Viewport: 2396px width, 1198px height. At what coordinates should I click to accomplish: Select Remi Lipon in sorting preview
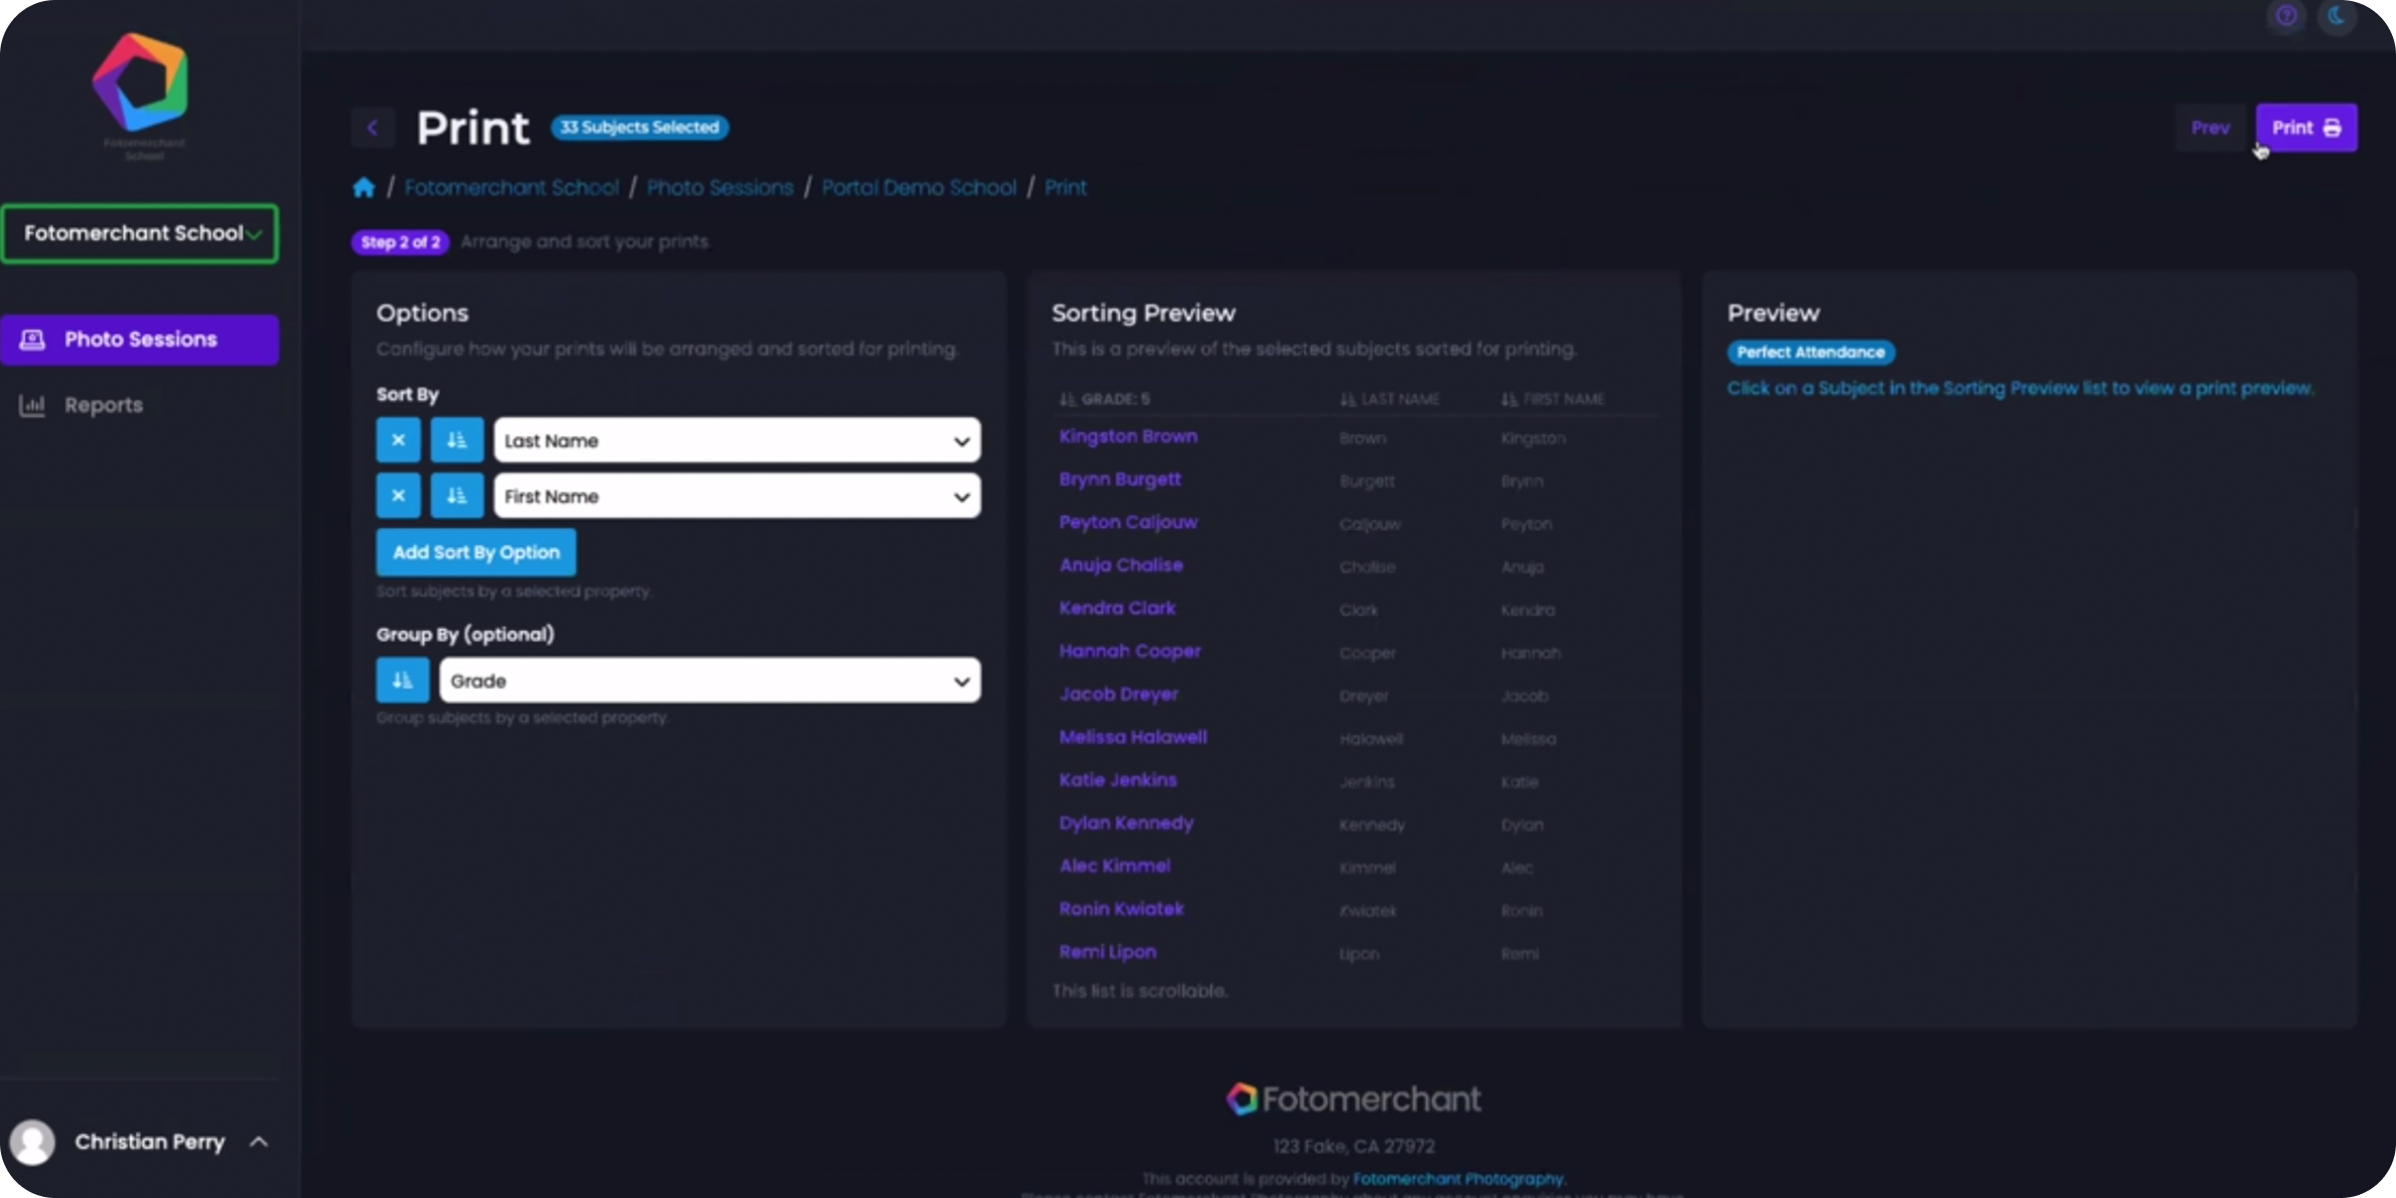pos(1108,953)
